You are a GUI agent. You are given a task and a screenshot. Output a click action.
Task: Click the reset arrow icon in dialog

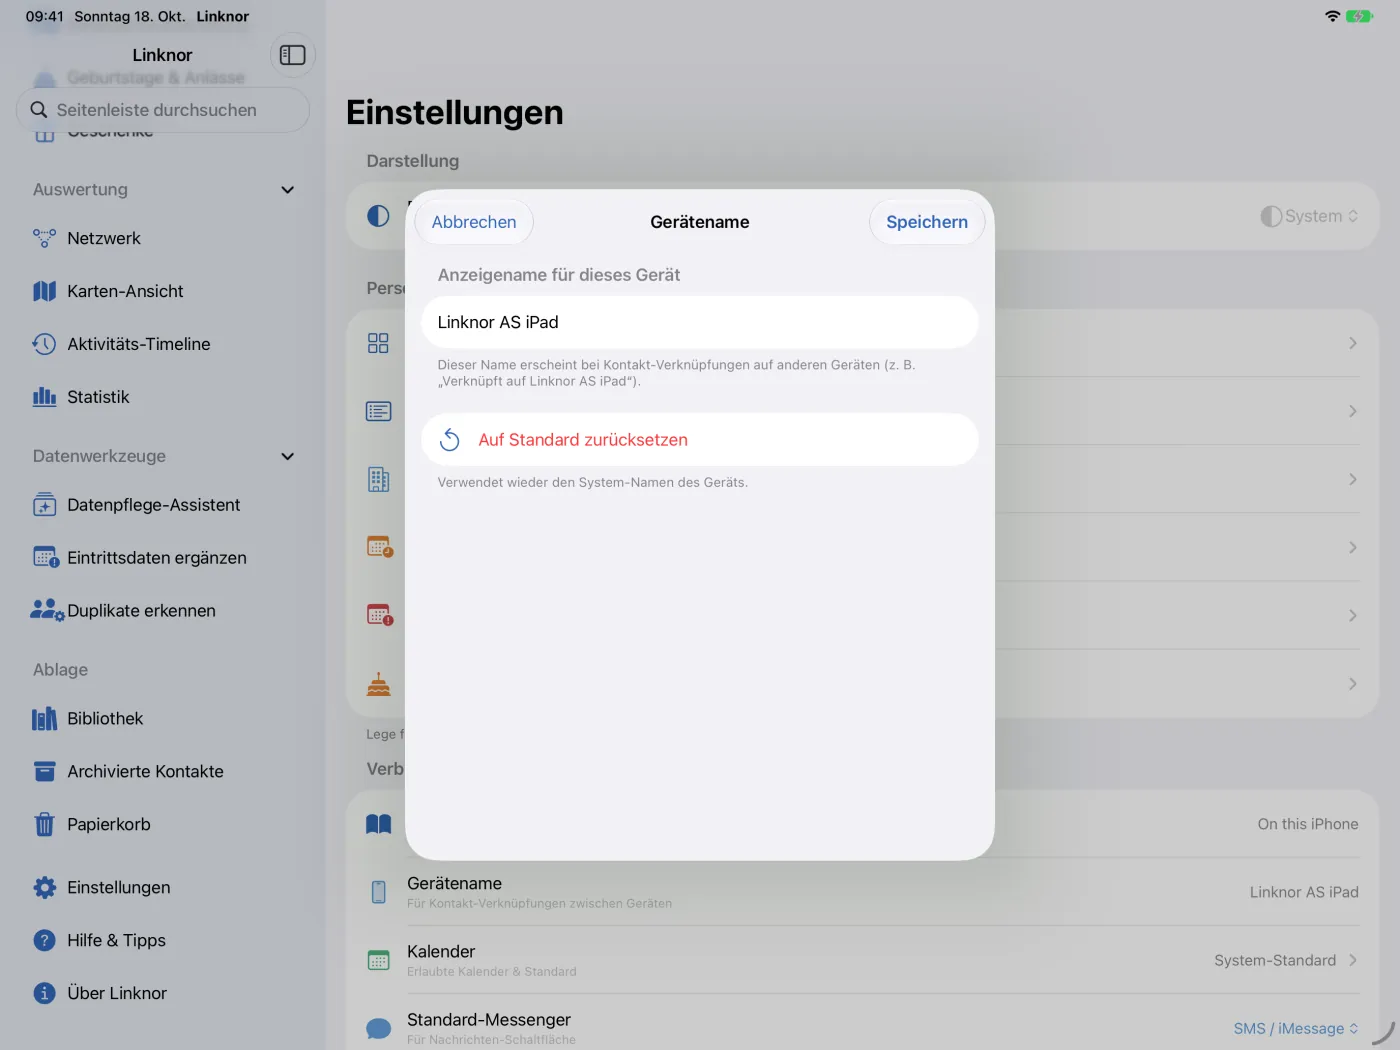pyautogui.click(x=450, y=440)
